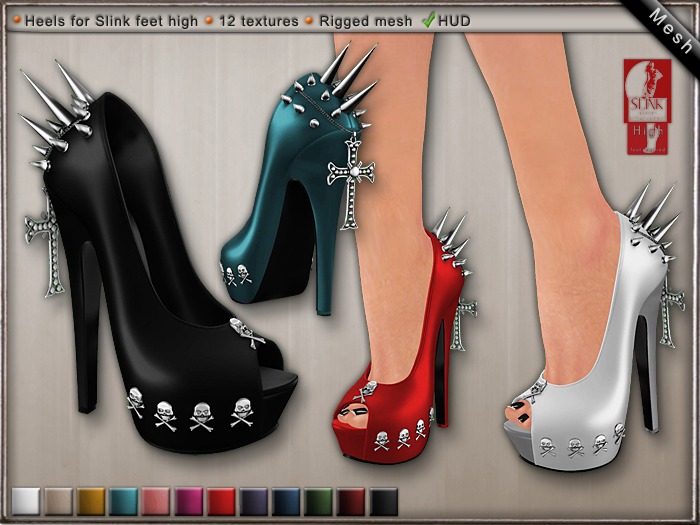Select the teal texture swatch
The height and width of the screenshot is (525, 700).
tap(123, 501)
